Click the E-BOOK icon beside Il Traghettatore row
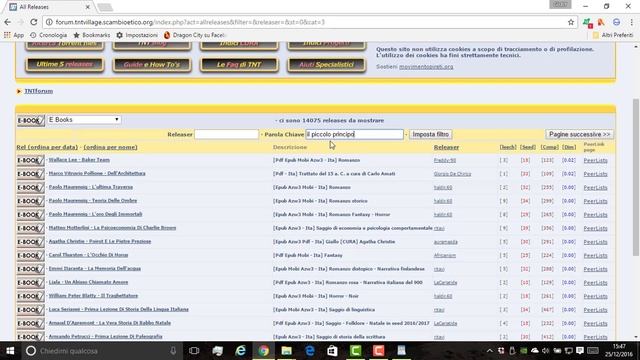The height and width of the screenshot is (360, 640). point(31,296)
